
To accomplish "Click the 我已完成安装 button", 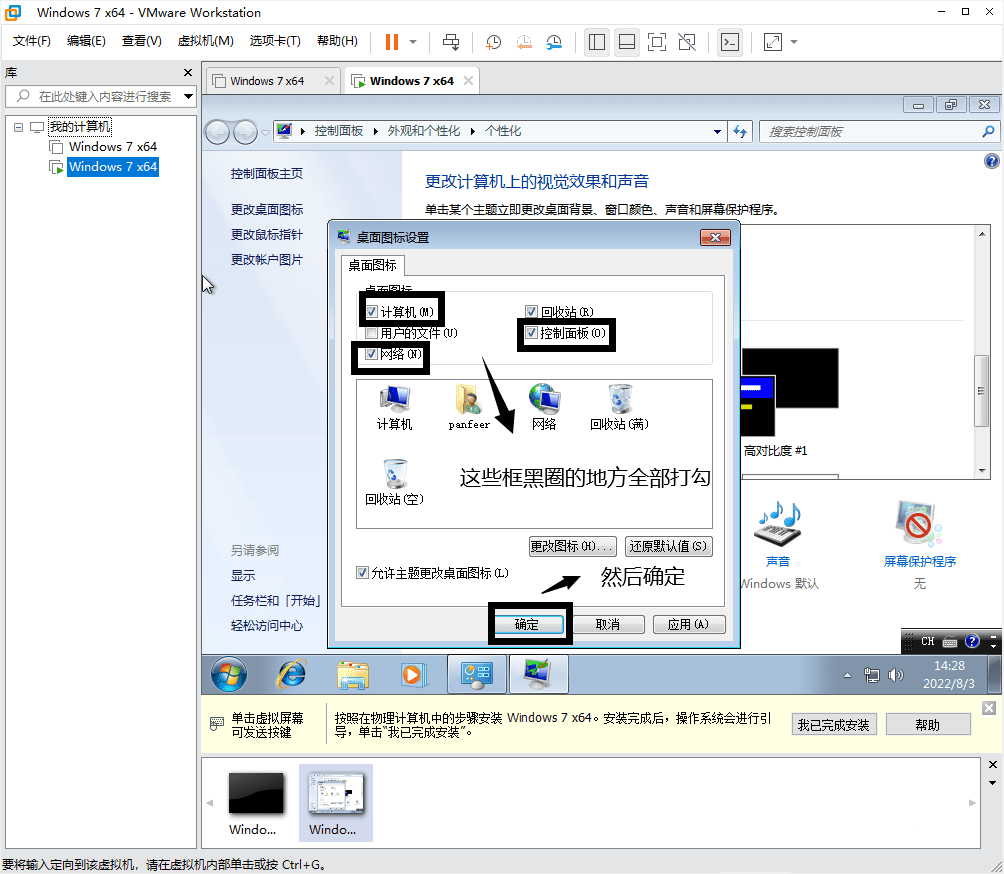I will (833, 725).
